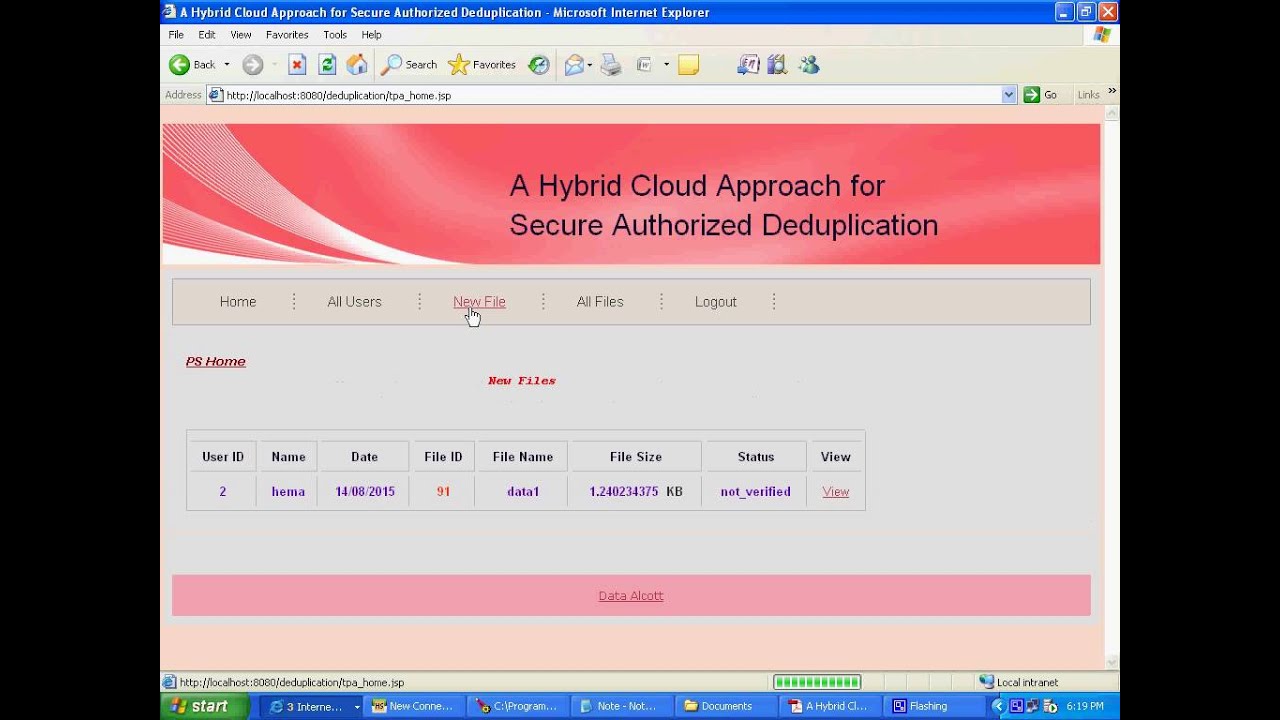Click the page loading progress bar
Screen dimensions: 1280x720
pyautogui.click(x=817, y=682)
